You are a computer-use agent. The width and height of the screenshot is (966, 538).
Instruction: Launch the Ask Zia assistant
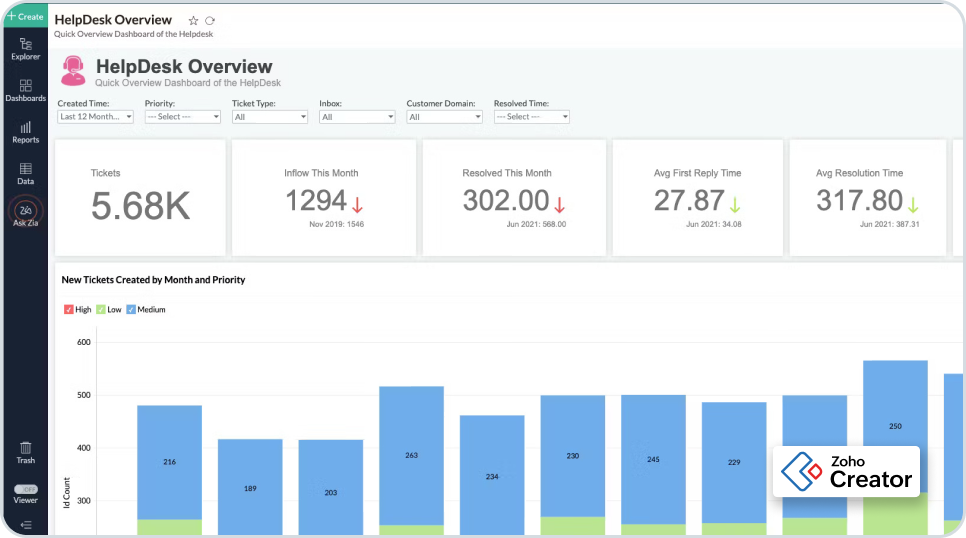tap(25, 213)
